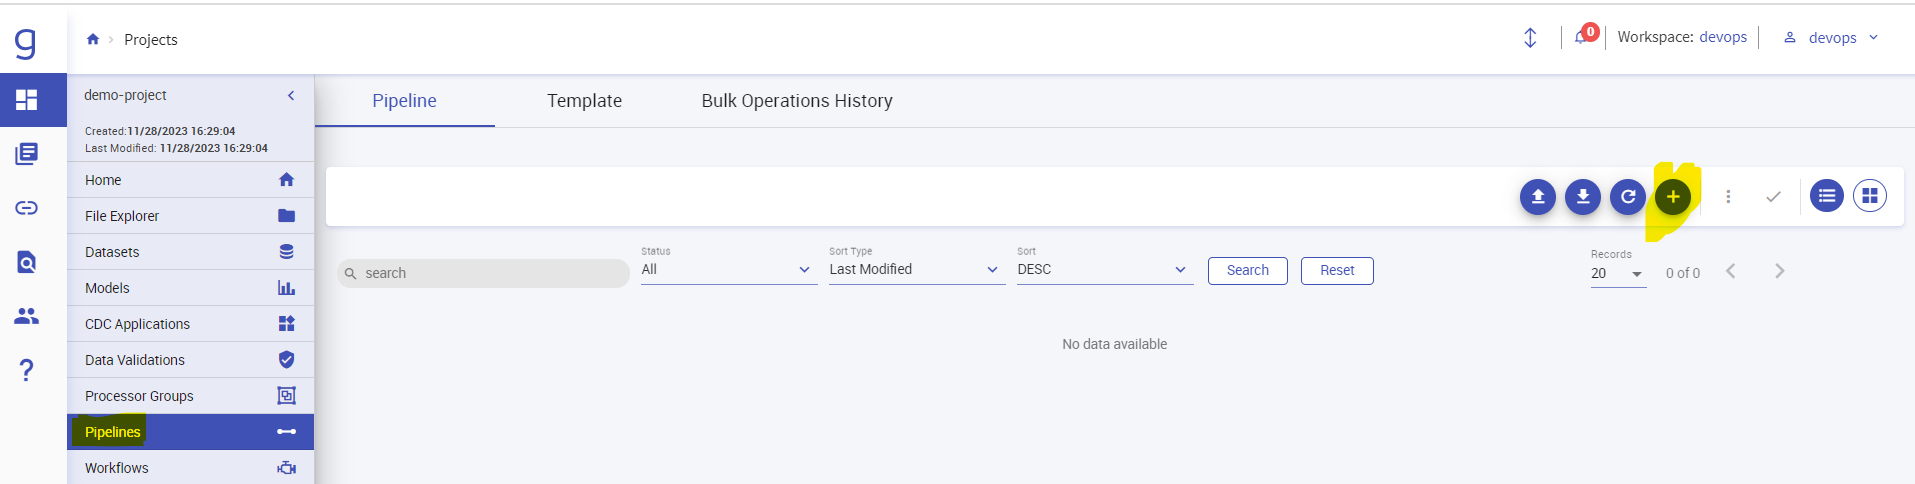Click the upload pipeline icon
1915x484 pixels.
(1538, 197)
